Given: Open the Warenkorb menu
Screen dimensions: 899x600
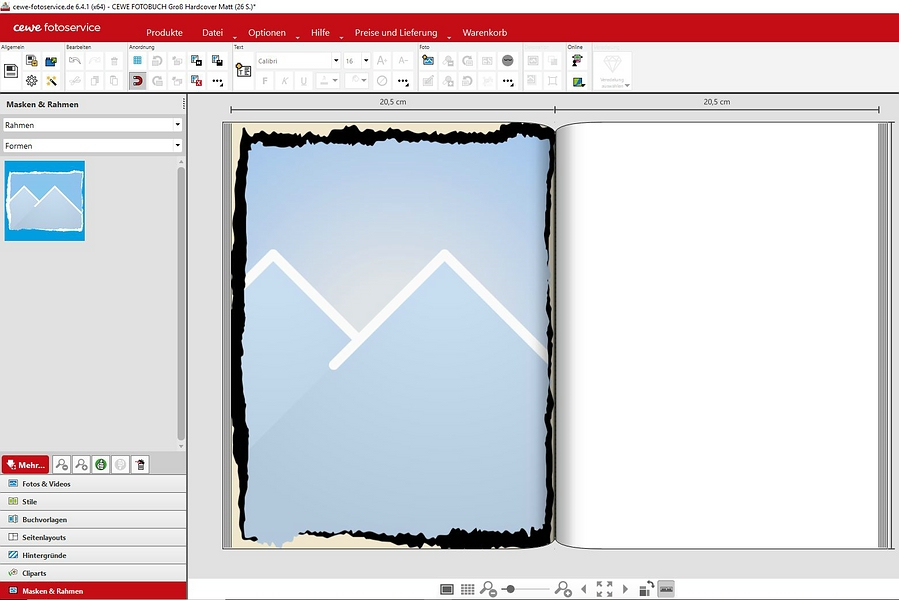Looking at the screenshot, I should coord(484,33).
